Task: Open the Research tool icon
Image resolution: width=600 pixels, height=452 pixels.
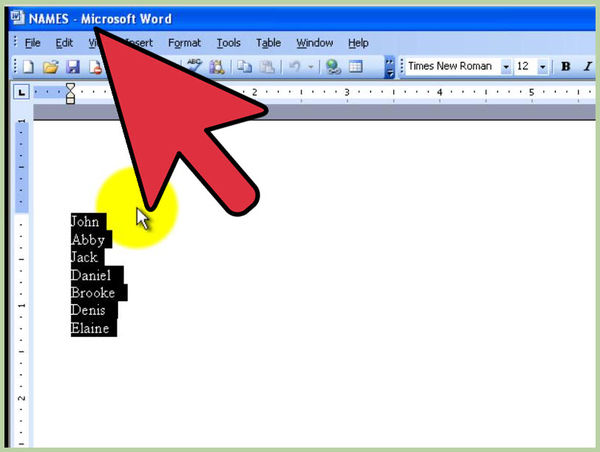Action: coord(217,67)
